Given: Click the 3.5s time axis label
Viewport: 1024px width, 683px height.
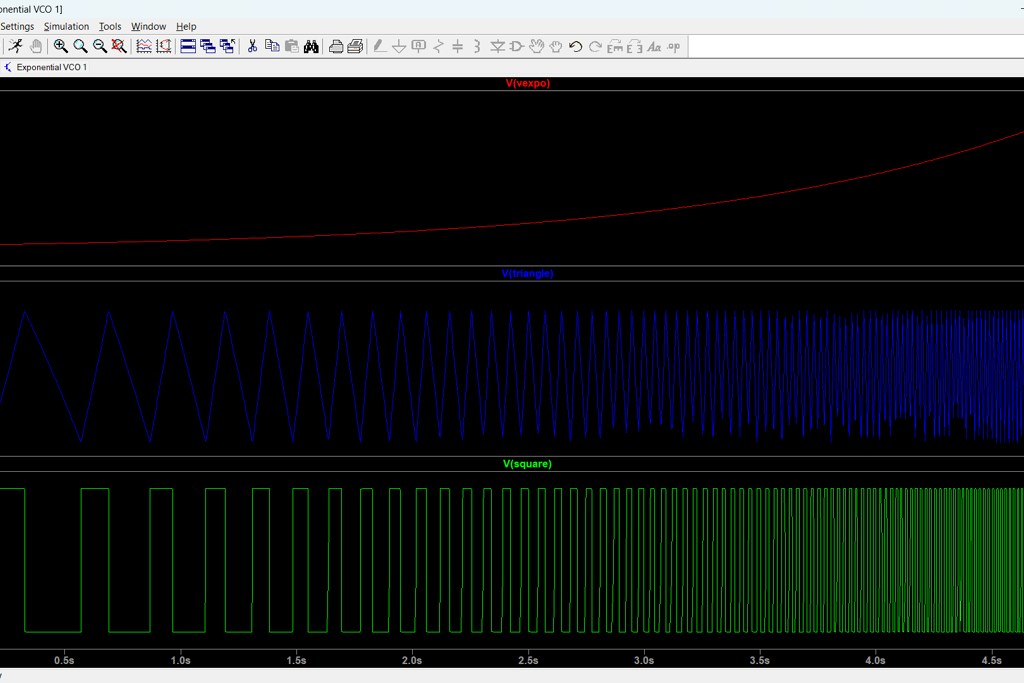Looking at the screenshot, I should click(759, 660).
